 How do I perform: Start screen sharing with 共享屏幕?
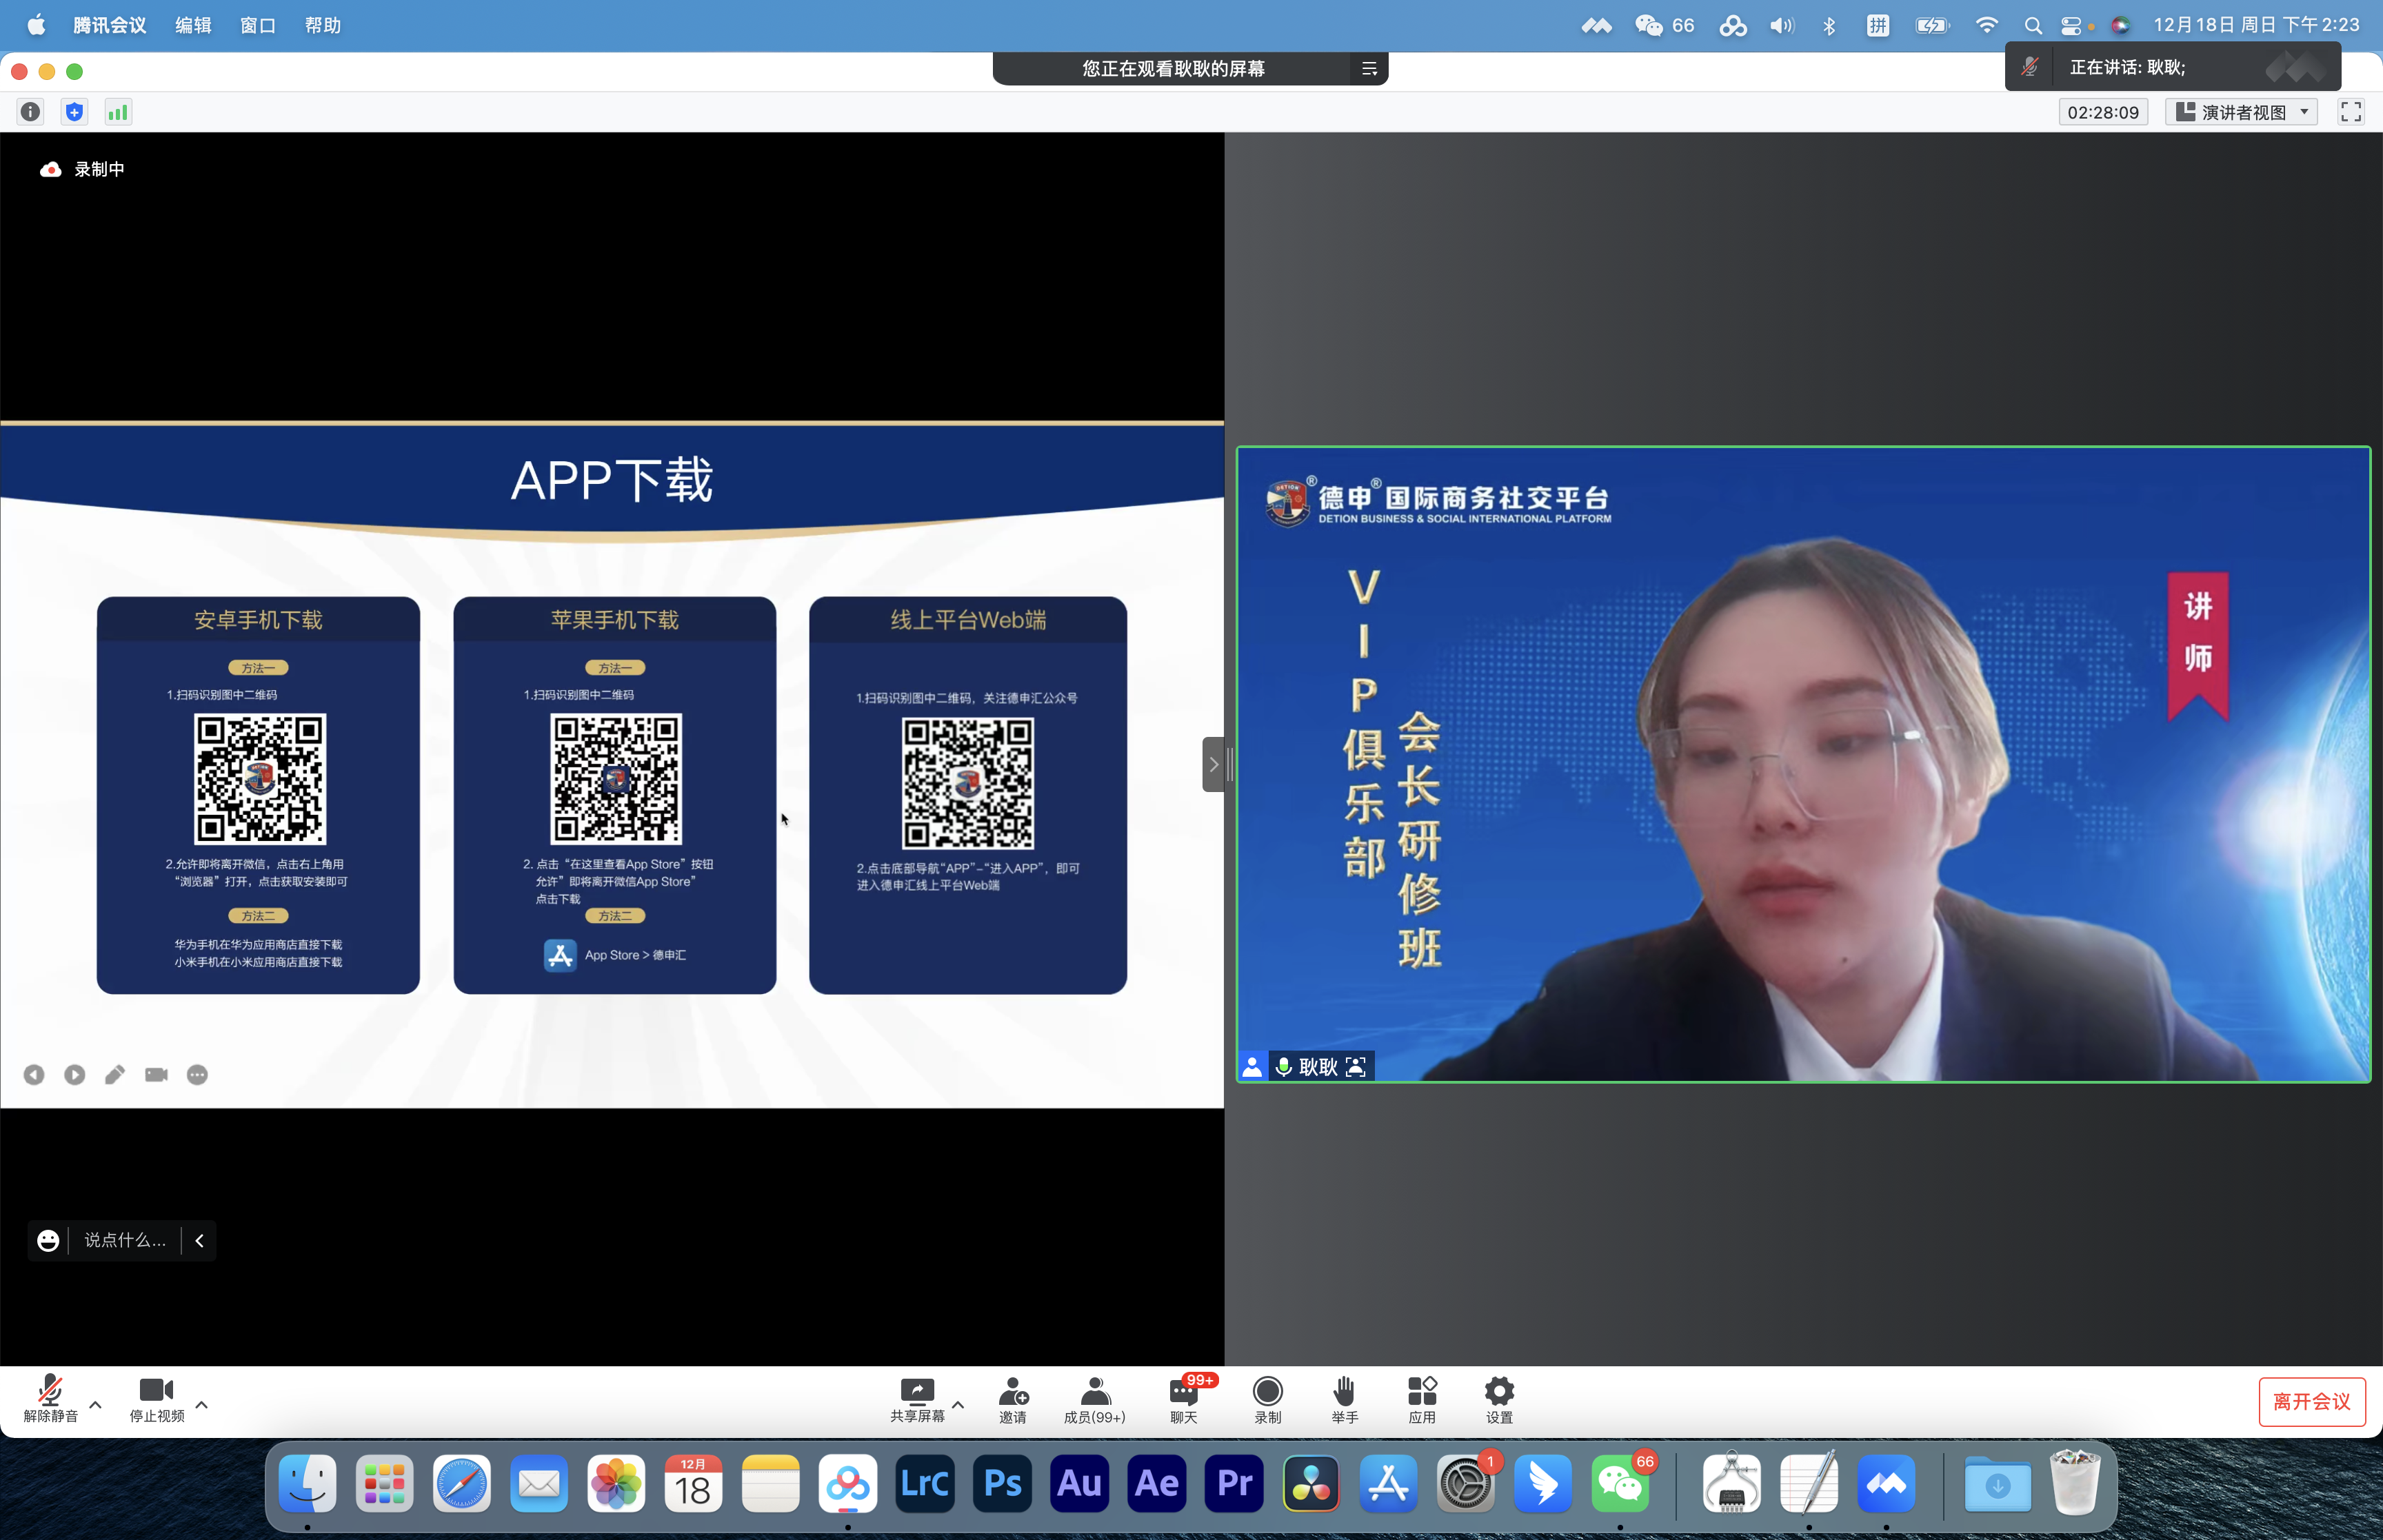(x=917, y=1400)
